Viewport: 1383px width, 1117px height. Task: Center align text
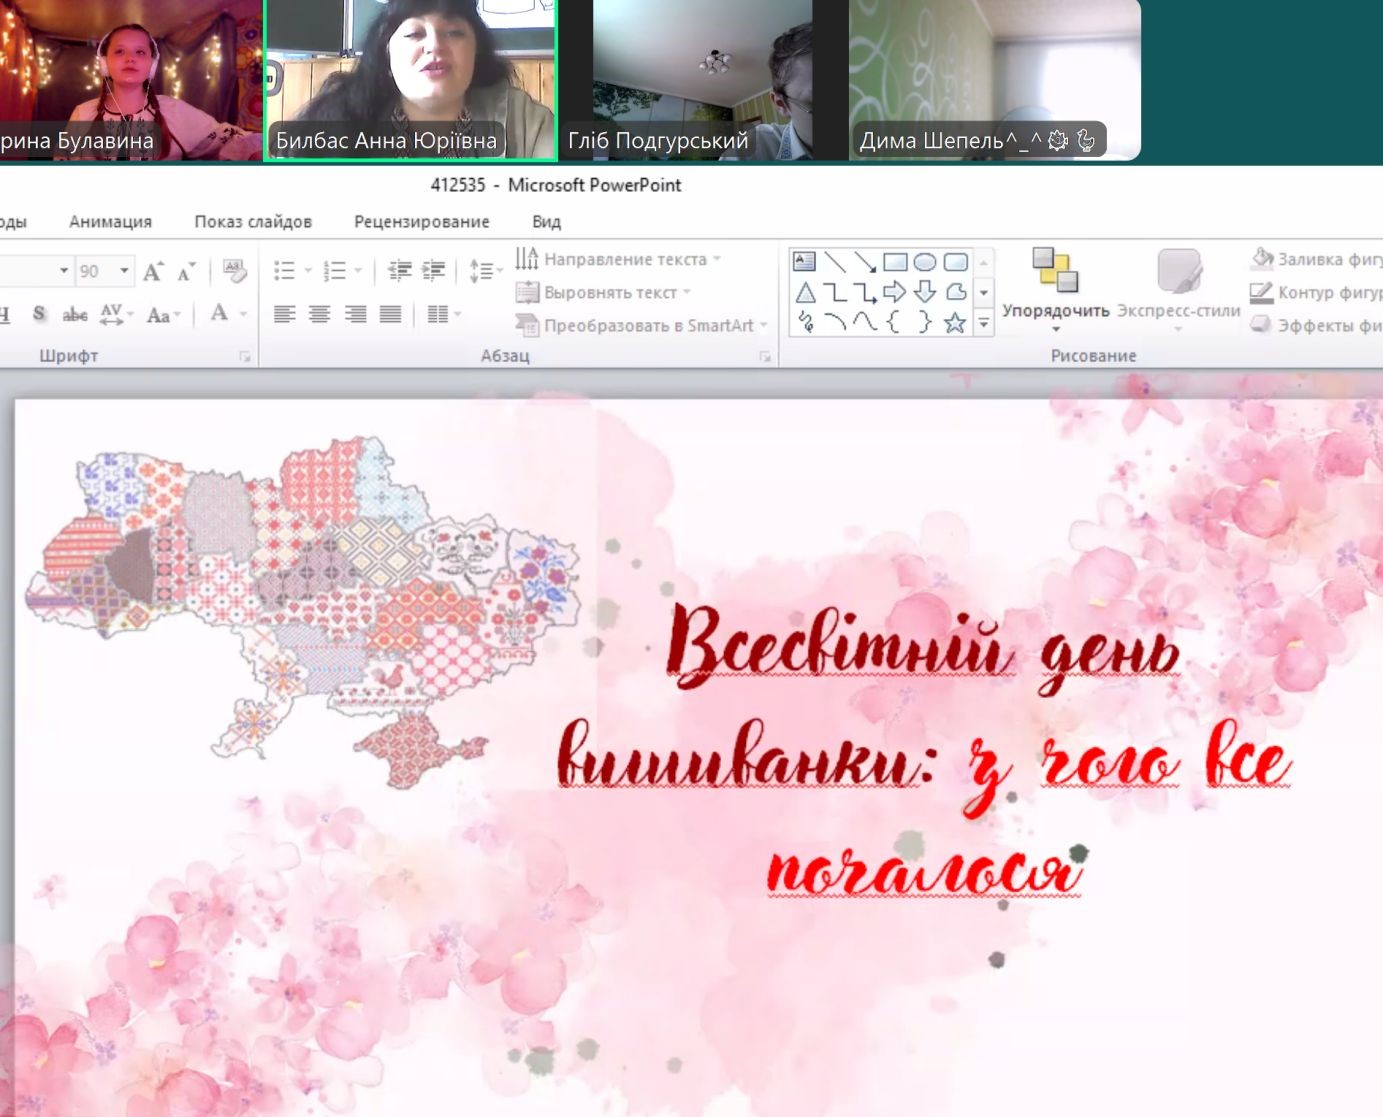(320, 314)
